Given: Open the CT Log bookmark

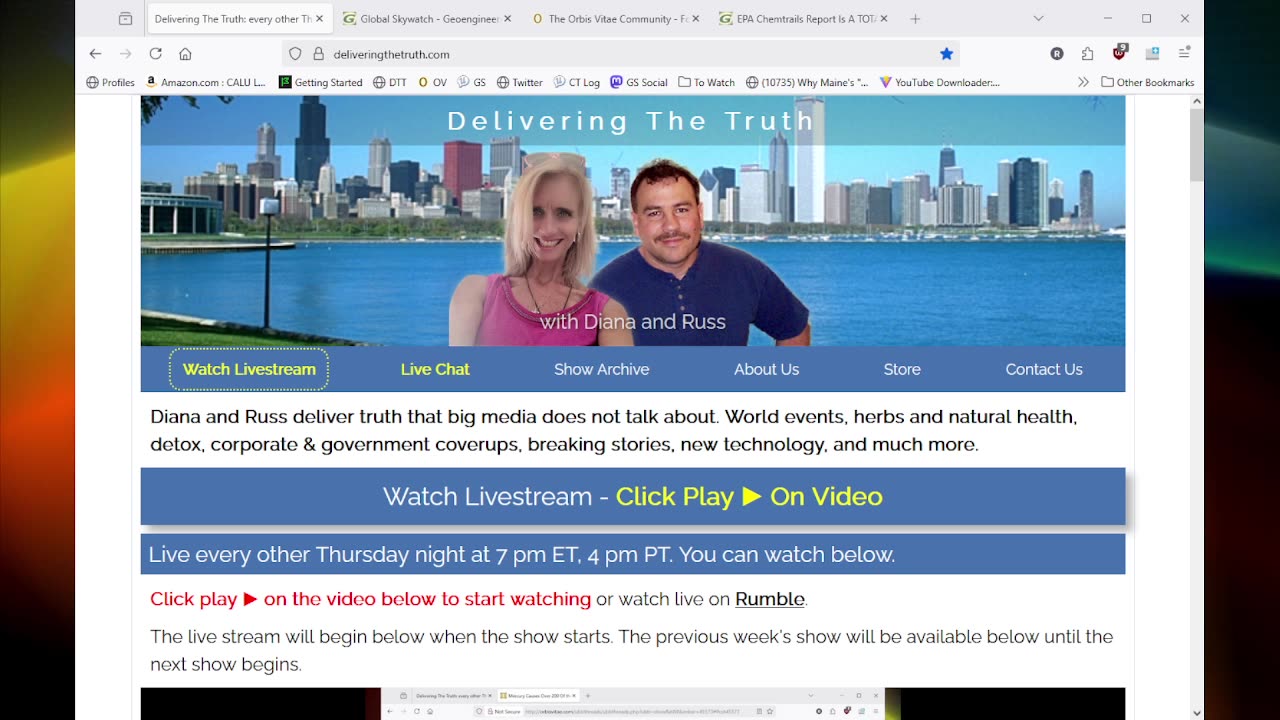Looking at the screenshot, I should pyautogui.click(x=577, y=82).
